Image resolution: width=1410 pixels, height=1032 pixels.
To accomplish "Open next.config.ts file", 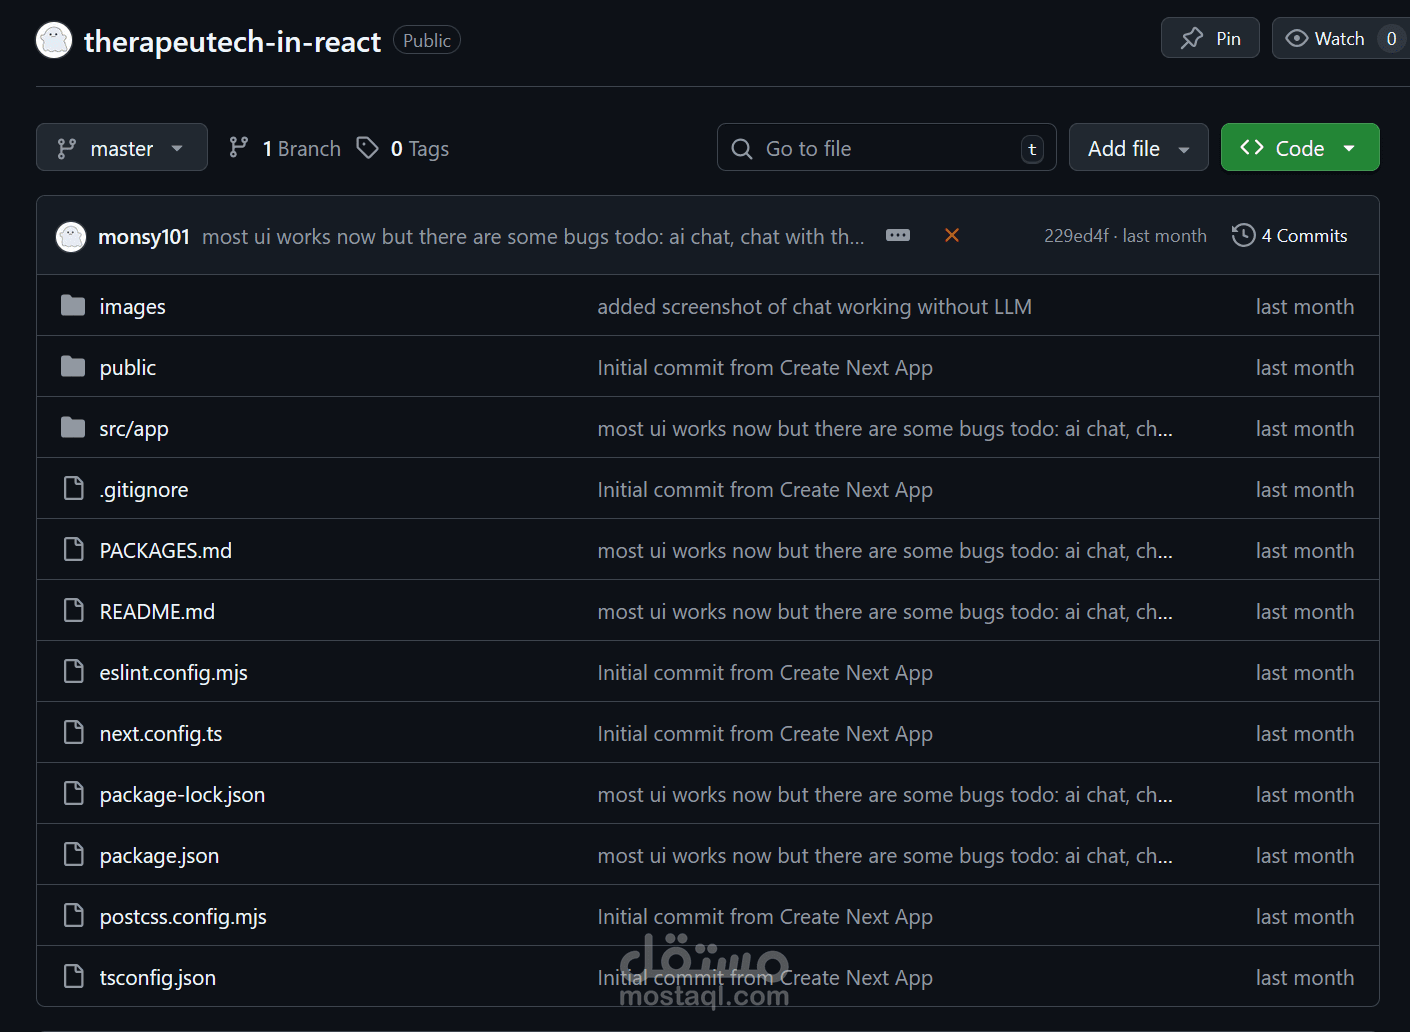I will coord(161,734).
